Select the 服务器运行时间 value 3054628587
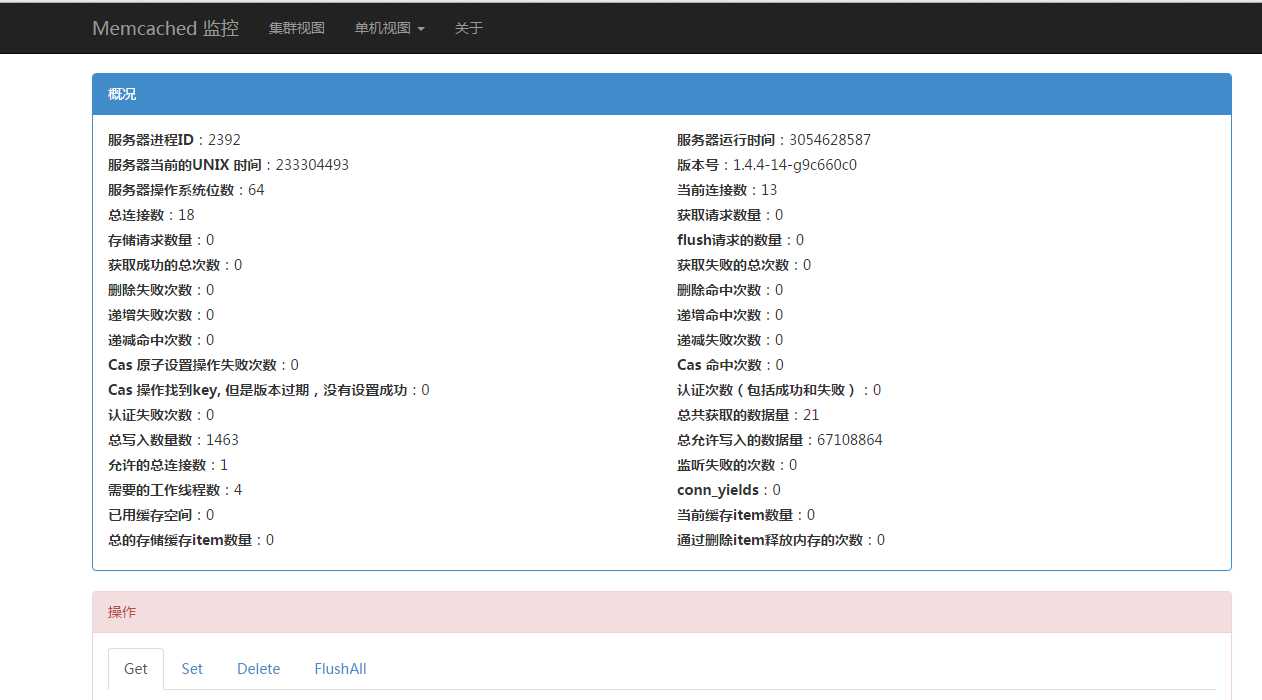 [830, 140]
